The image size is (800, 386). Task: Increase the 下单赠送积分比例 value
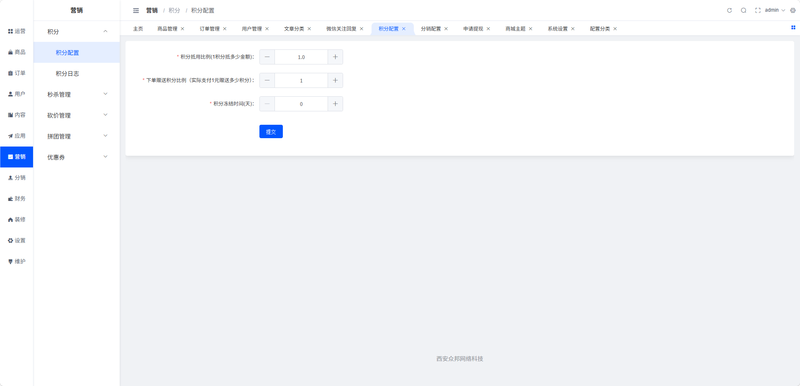335,81
